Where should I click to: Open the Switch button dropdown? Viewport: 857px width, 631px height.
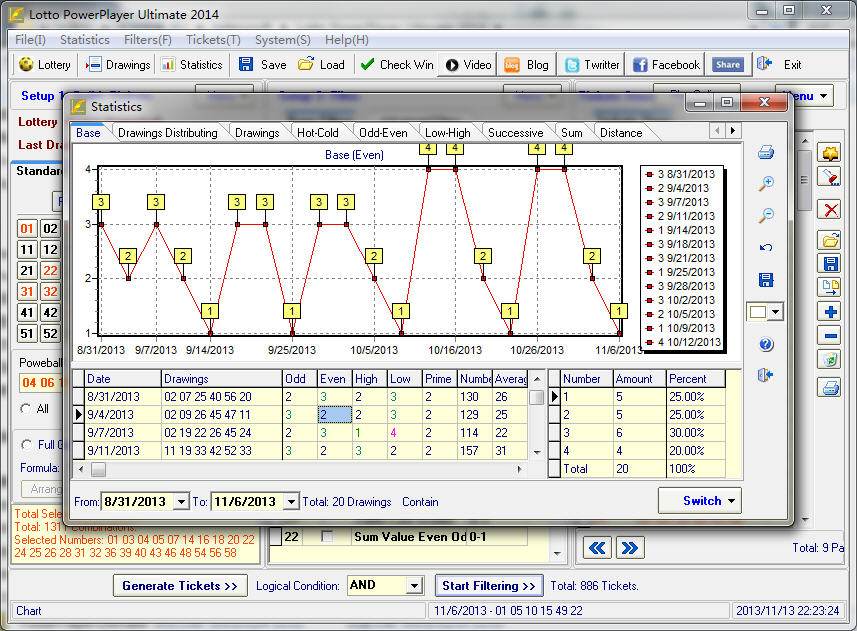point(731,501)
